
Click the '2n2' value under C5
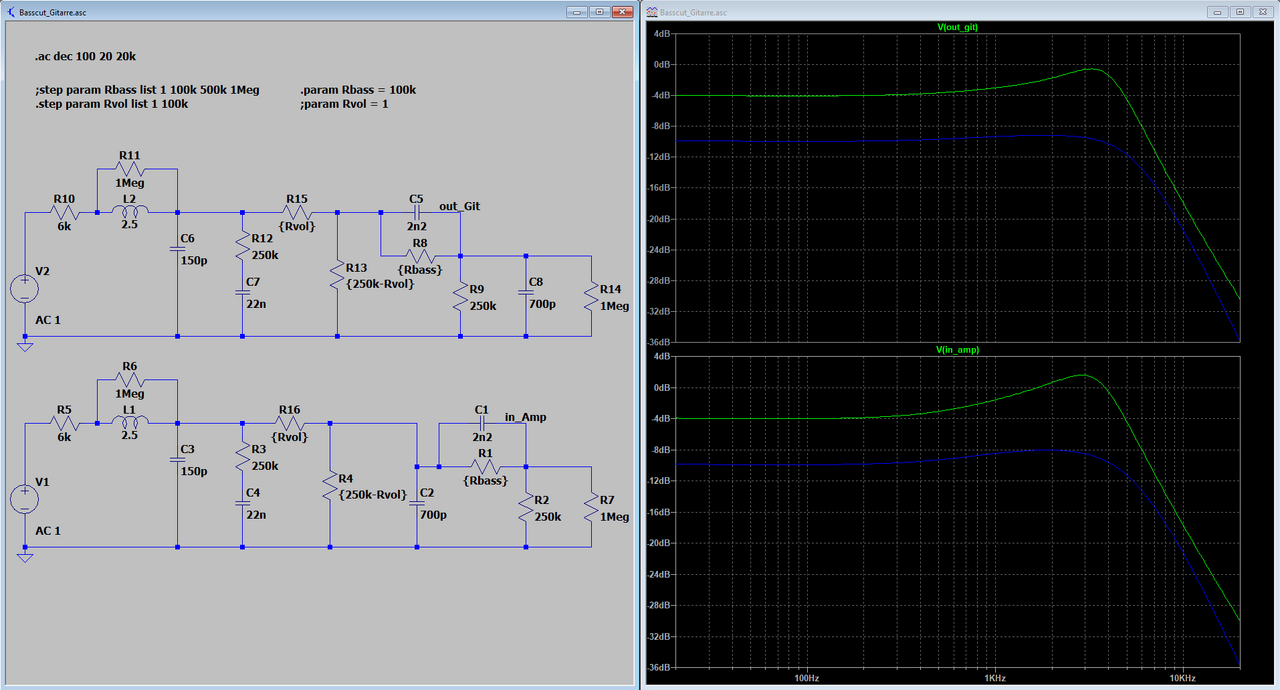point(417,229)
